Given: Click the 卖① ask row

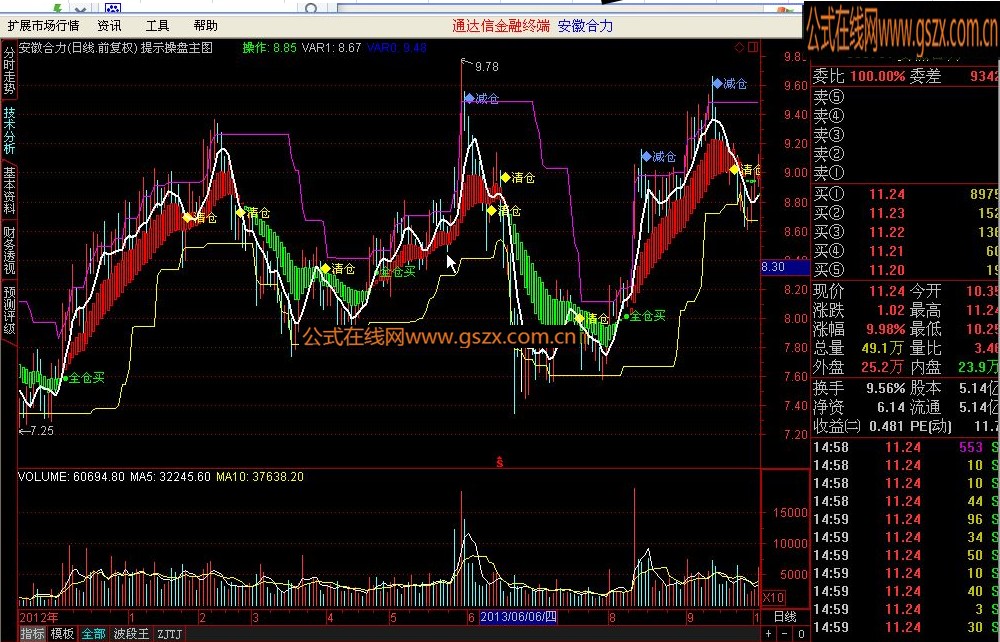Looking at the screenshot, I should click(x=905, y=173).
